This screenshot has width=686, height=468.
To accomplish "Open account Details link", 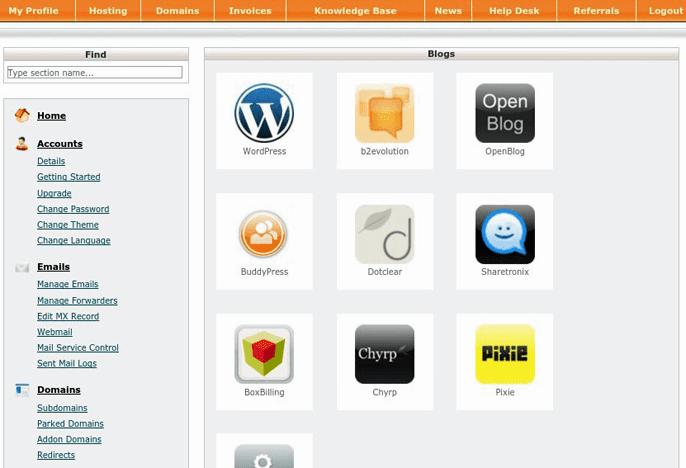I will (x=51, y=161).
